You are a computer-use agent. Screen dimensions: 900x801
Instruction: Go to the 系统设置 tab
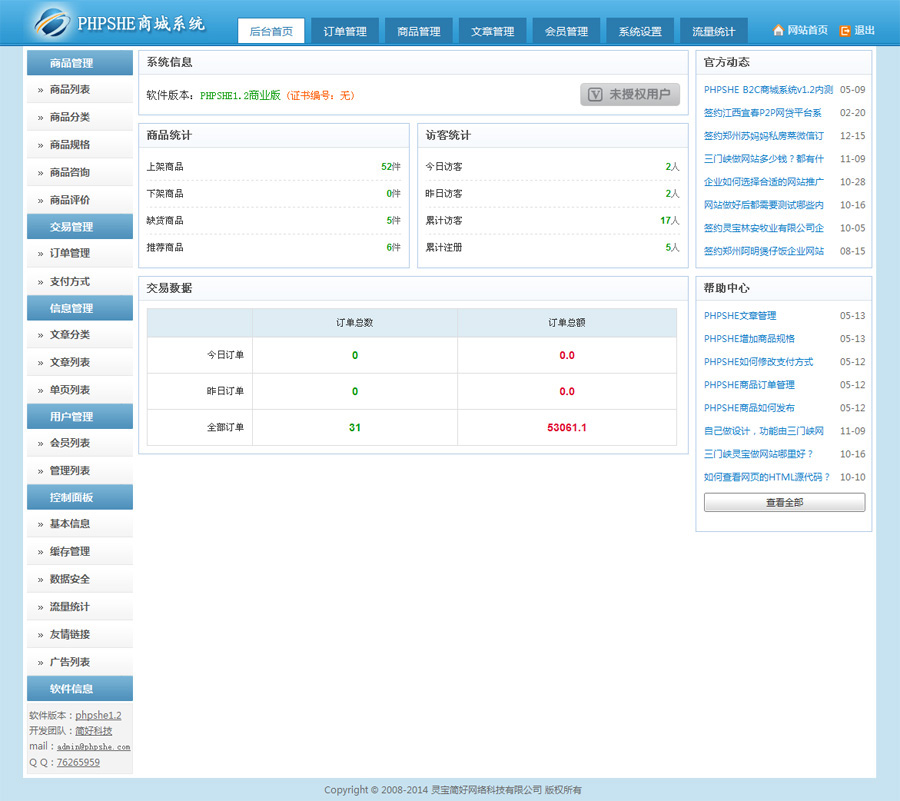click(x=640, y=31)
